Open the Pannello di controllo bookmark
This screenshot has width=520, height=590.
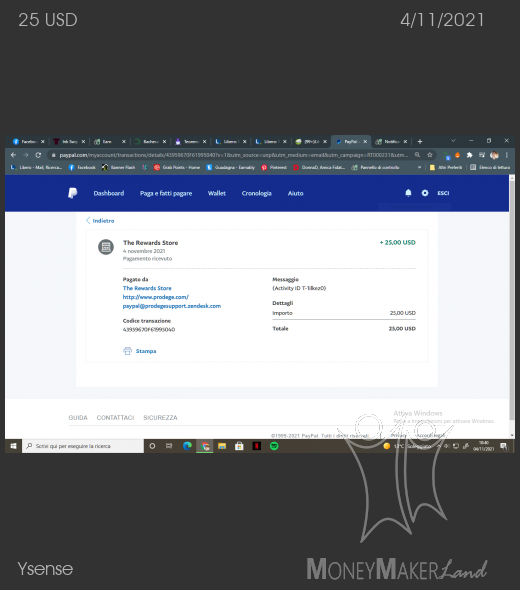point(375,167)
